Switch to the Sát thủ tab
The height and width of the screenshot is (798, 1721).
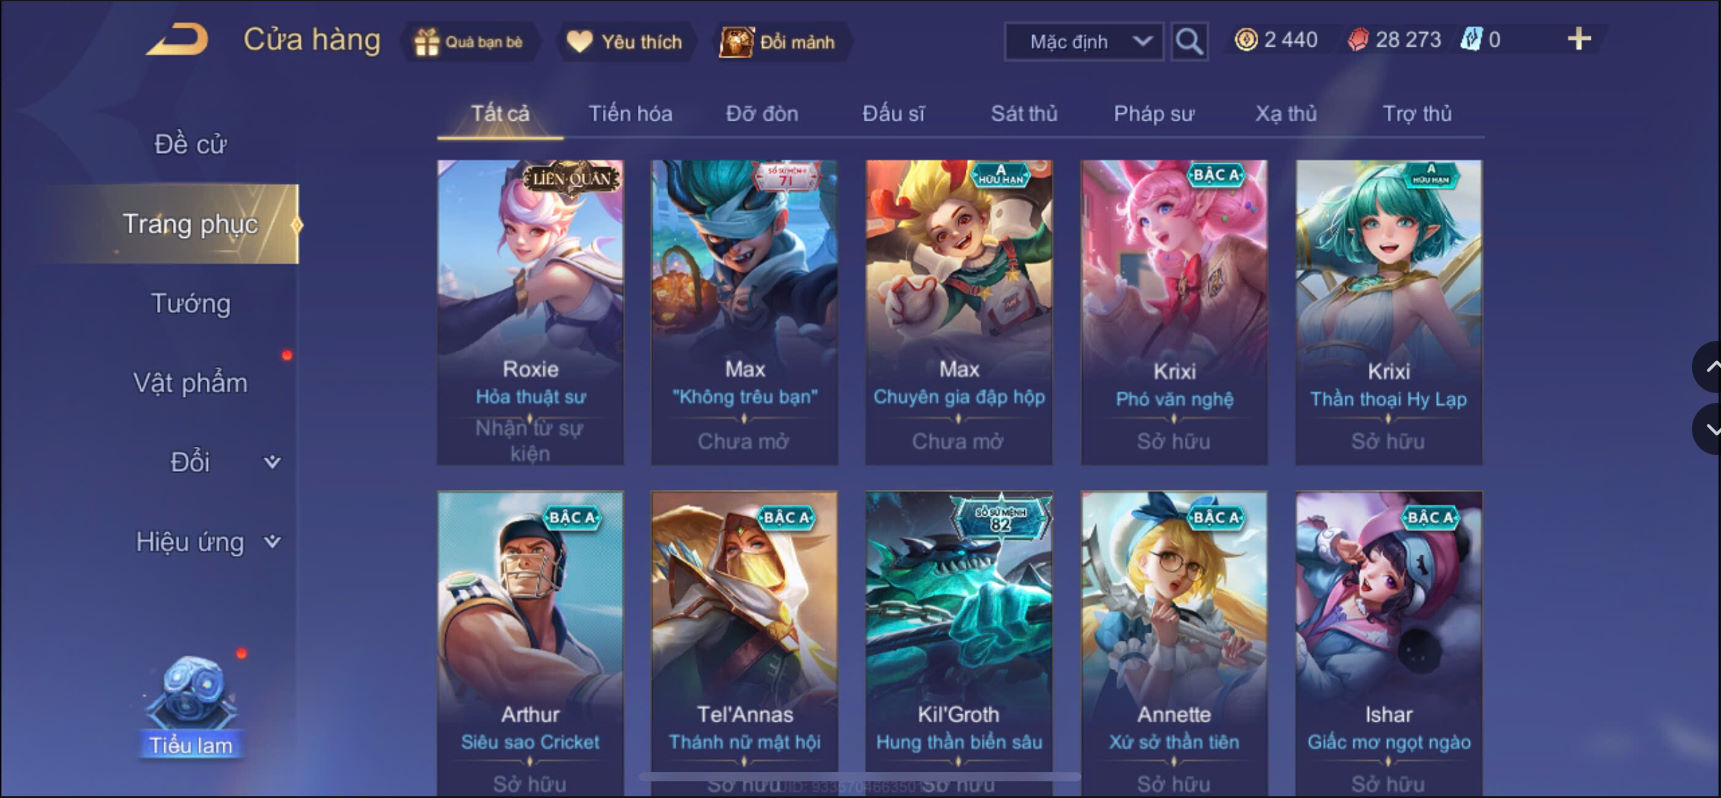[1024, 114]
